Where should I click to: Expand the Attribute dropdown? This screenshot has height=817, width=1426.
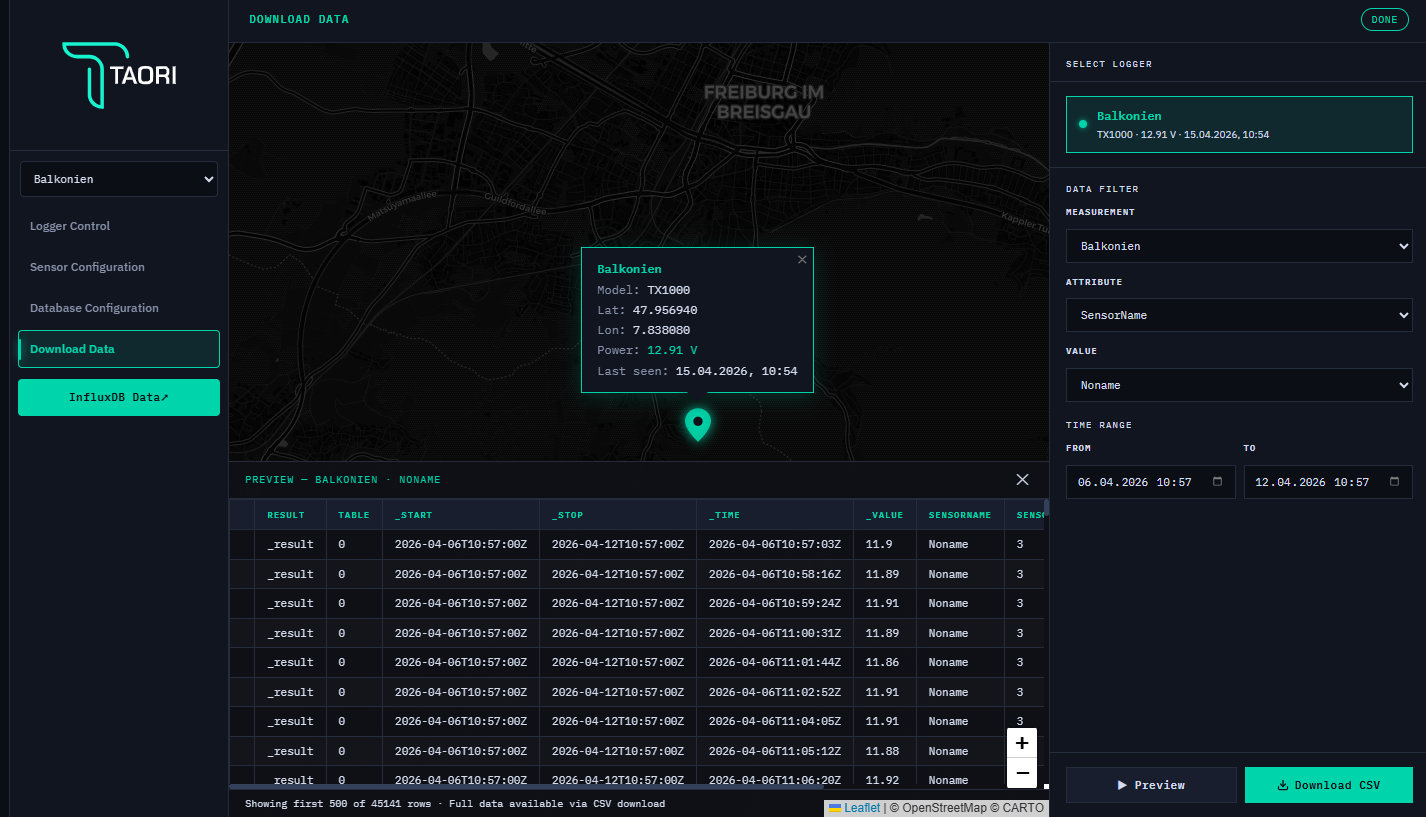pos(1238,315)
